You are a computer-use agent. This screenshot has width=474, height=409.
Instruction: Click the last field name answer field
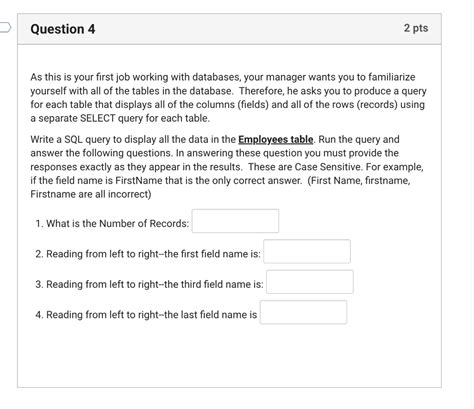click(x=304, y=312)
